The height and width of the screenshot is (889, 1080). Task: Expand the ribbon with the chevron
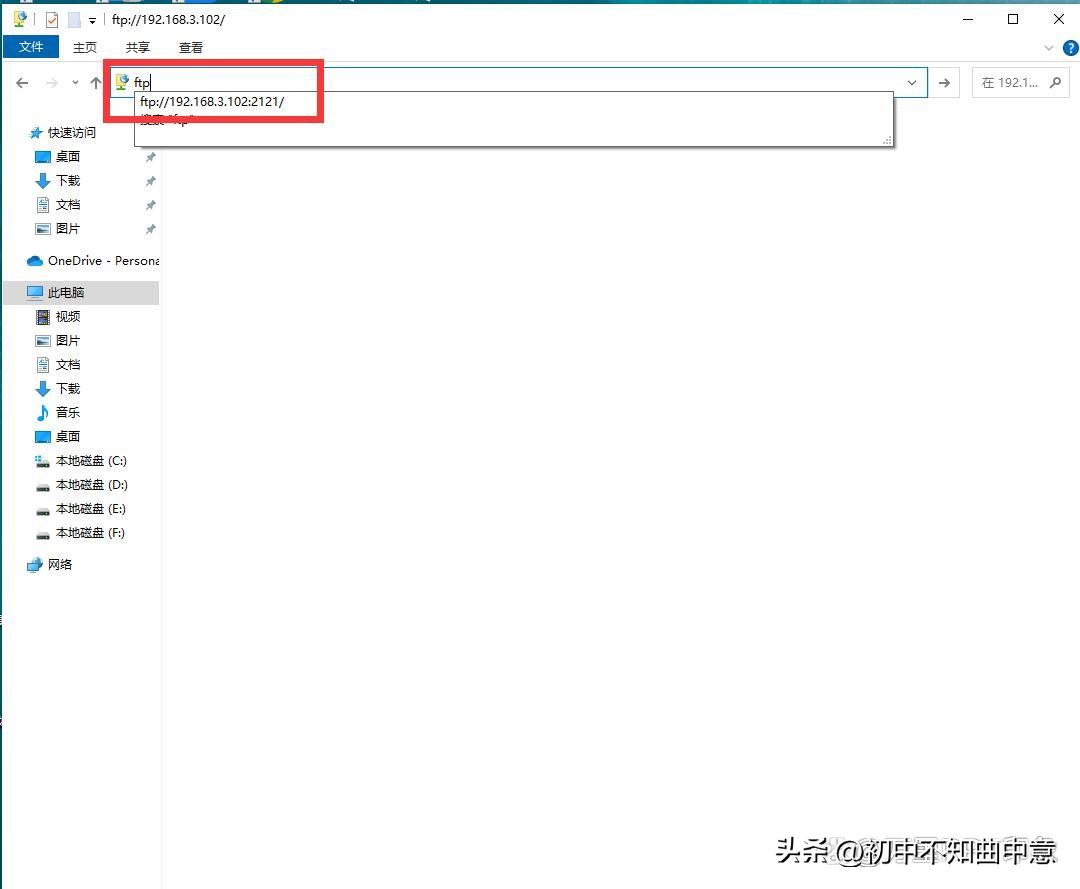(1048, 48)
